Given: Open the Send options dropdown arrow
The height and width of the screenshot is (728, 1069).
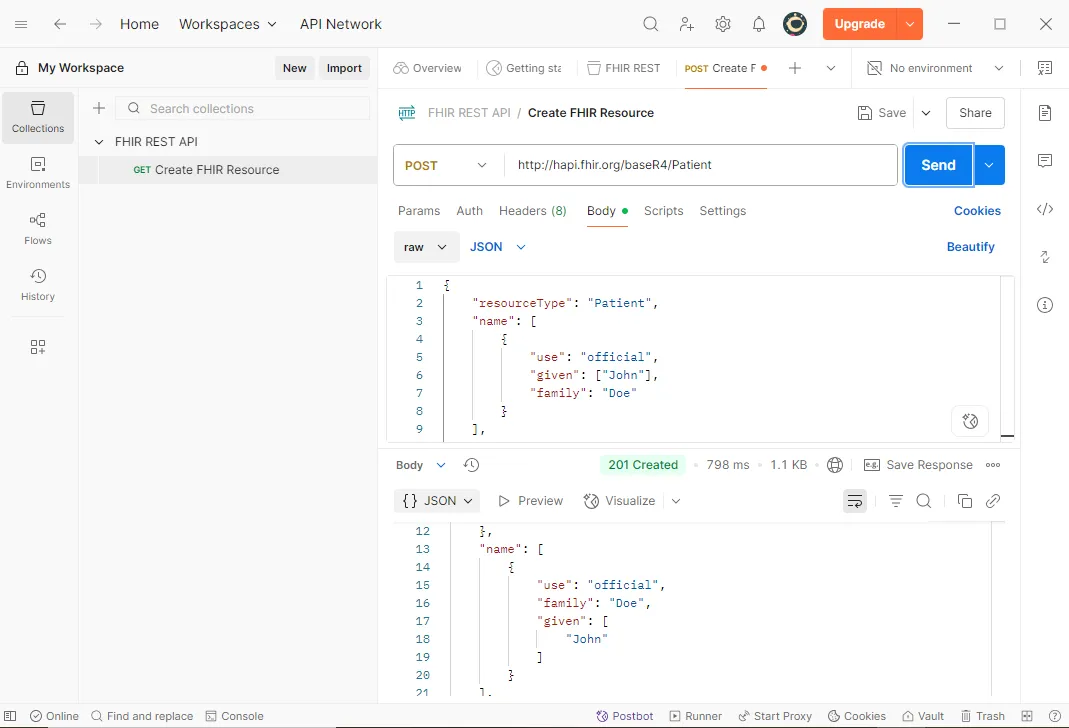Looking at the screenshot, I should tap(989, 165).
